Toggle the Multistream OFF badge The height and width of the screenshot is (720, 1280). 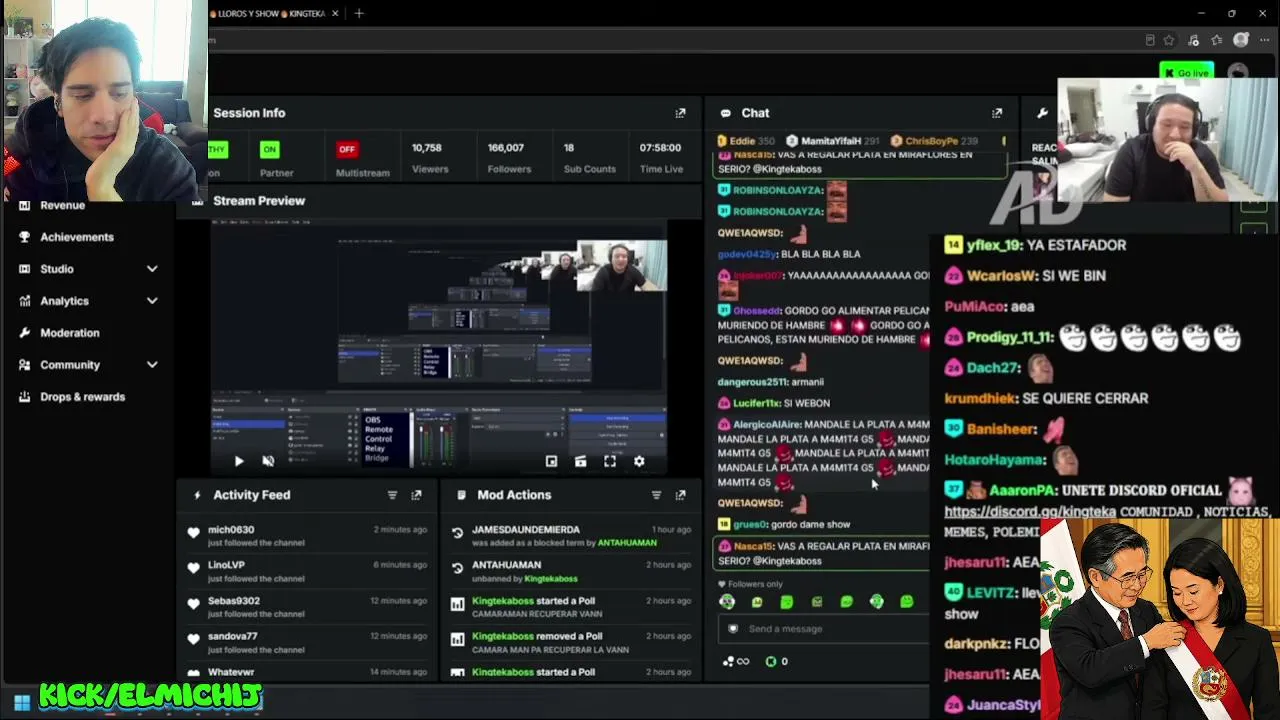[347, 149]
